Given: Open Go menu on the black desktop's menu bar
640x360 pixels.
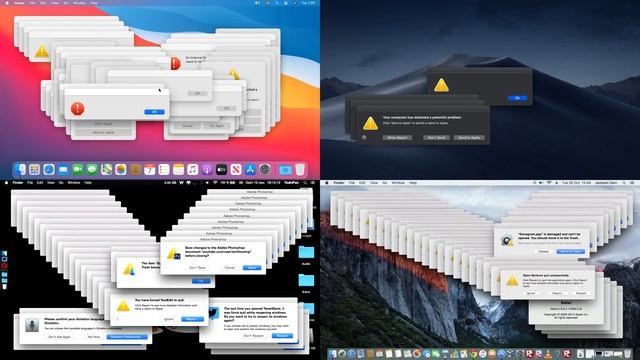Looking at the screenshot, I should (61, 183).
